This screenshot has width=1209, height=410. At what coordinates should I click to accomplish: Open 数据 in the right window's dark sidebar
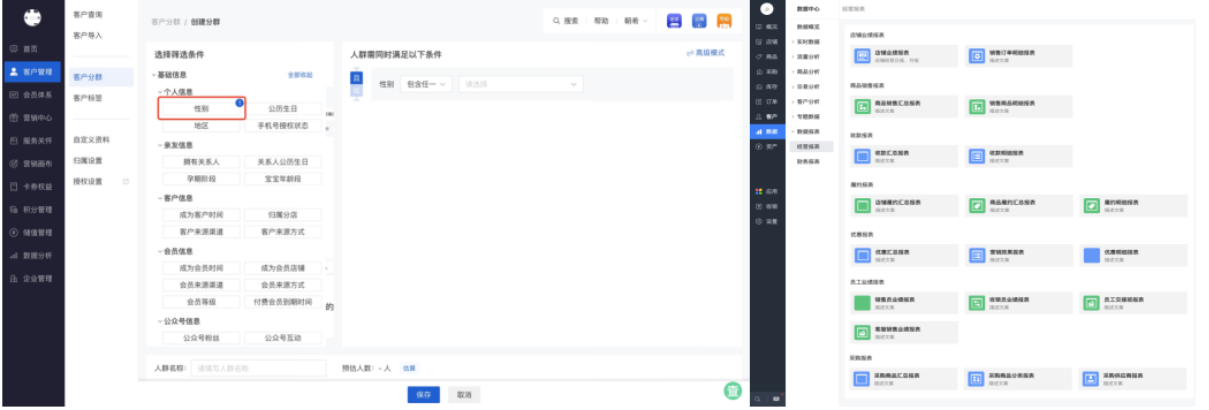767,131
